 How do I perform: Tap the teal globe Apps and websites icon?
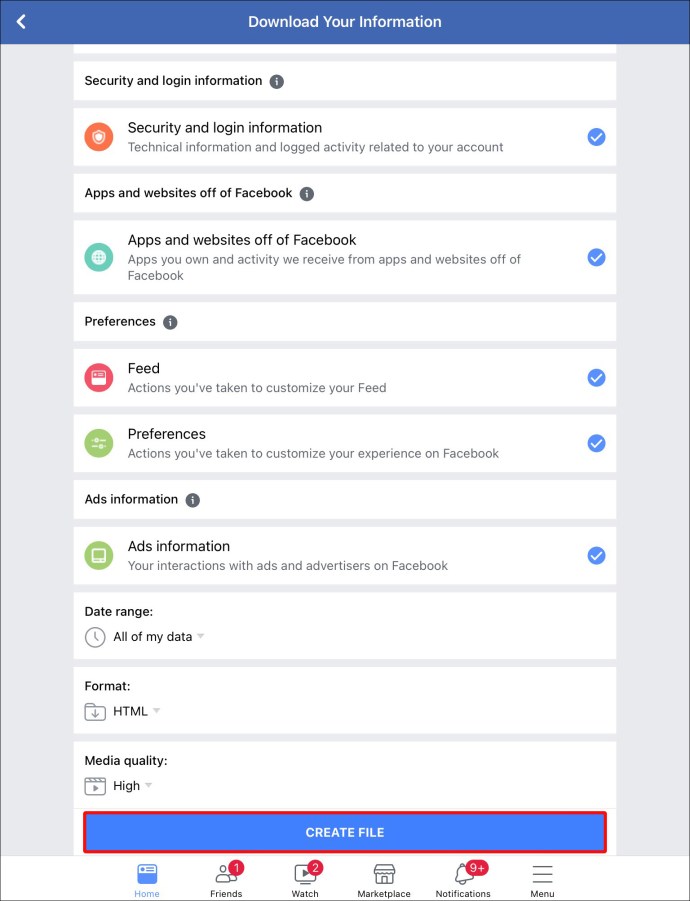tap(99, 257)
